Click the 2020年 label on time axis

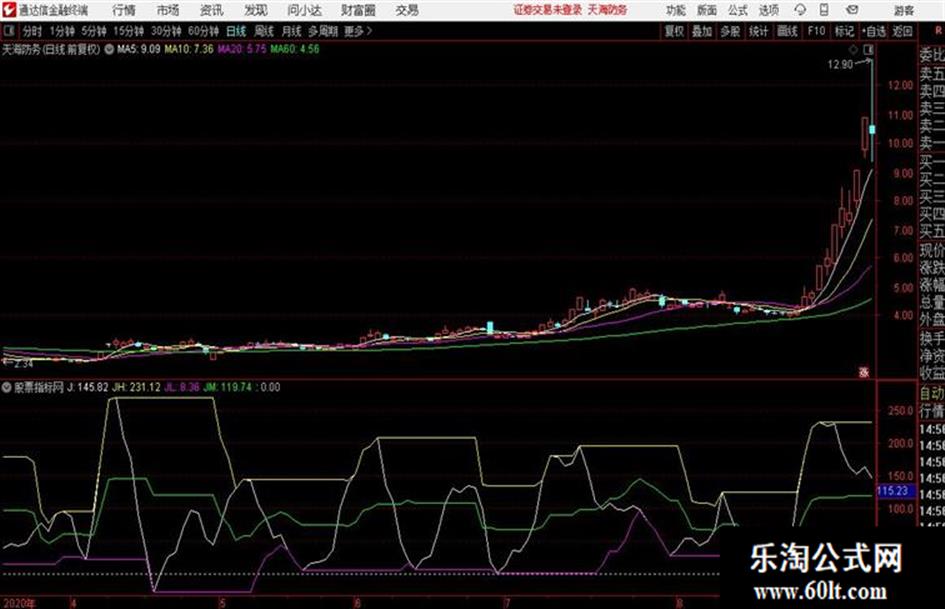19,603
